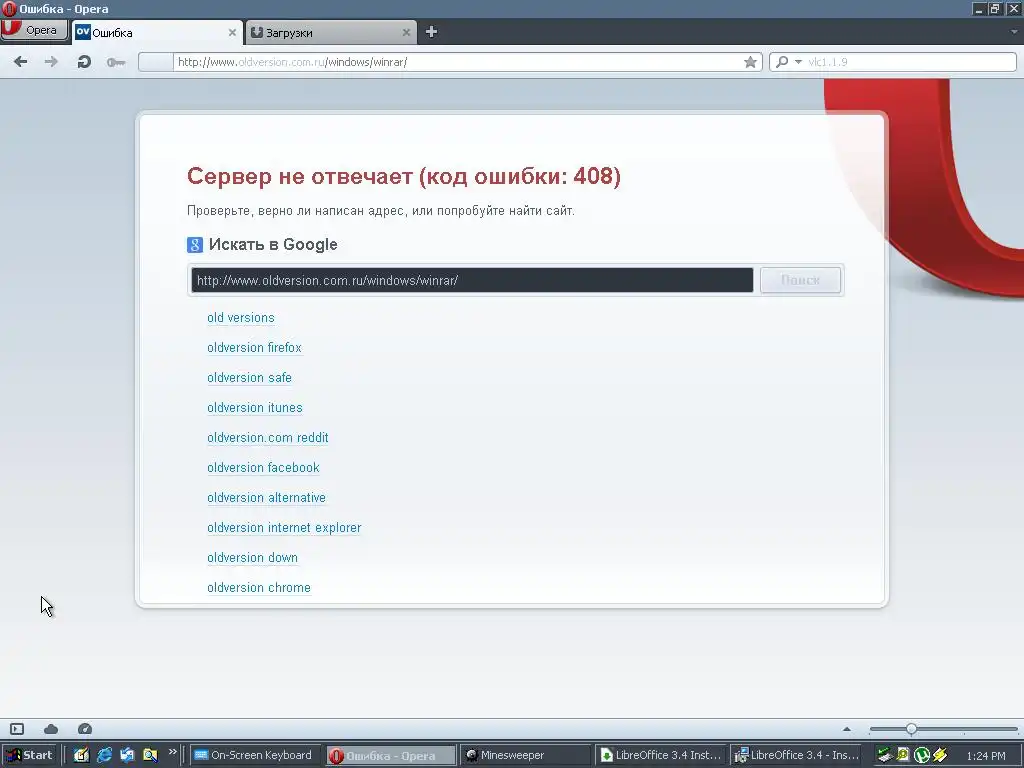Image resolution: width=1024 pixels, height=768 pixels.
Task: Go forward to next page
Action: 51,61
